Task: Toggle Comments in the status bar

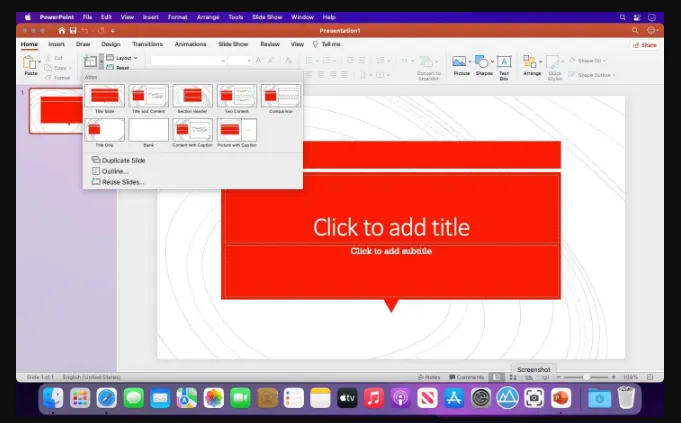Action: click(x=466, y=377)
